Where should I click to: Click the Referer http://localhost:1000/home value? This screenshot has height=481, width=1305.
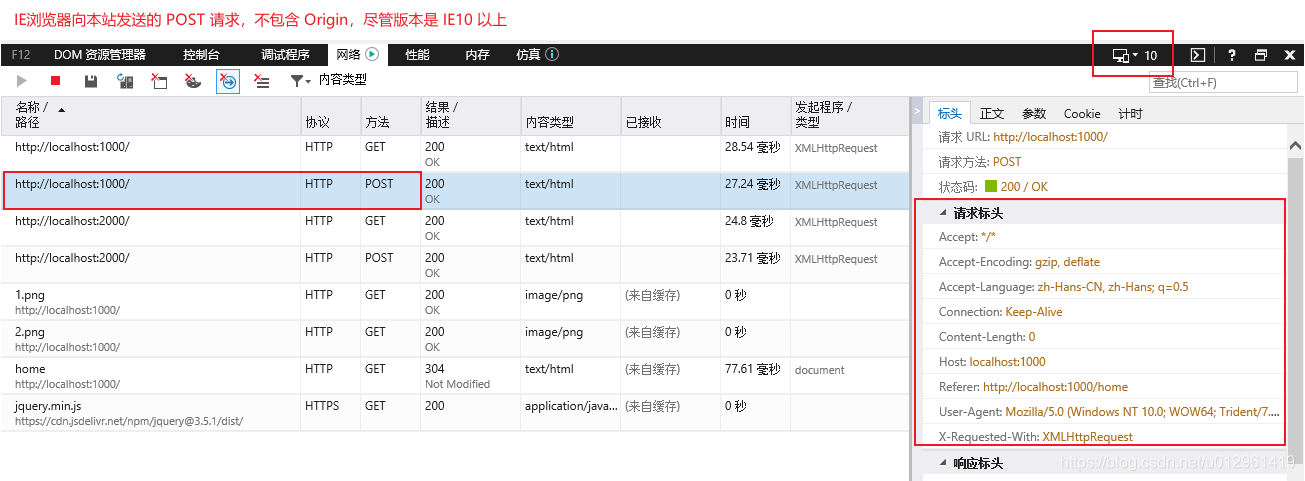pyautogui.click(x=1056, y=387)
